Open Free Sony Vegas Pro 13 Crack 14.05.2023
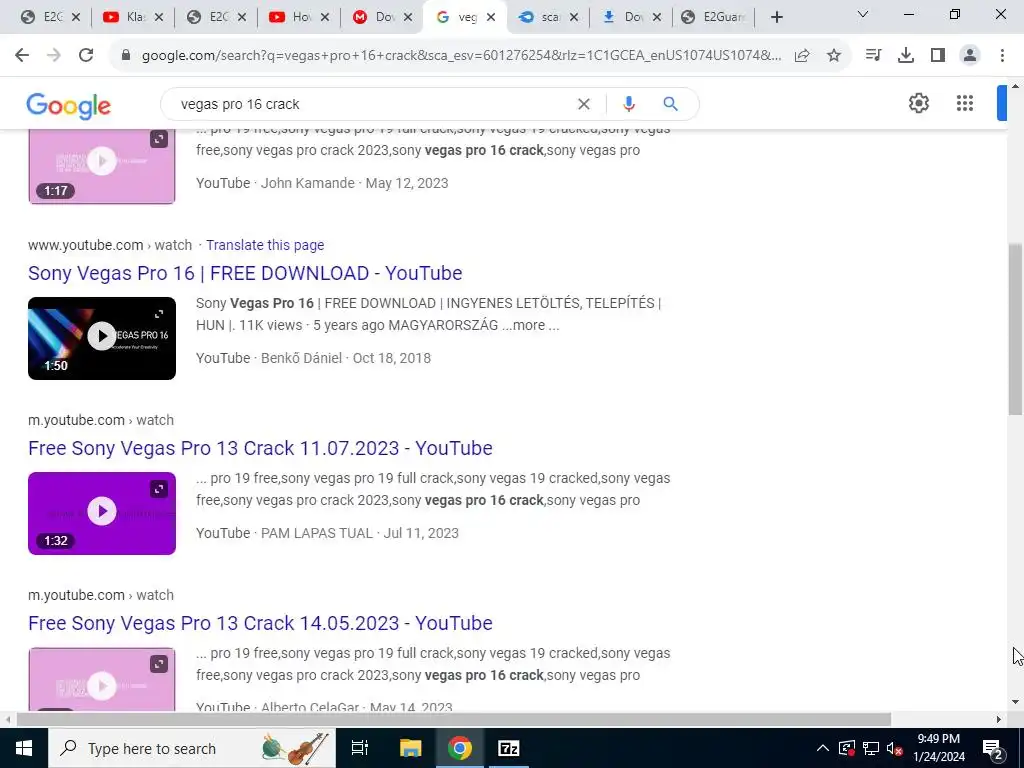Image resolution: width=1024 pixels, height=768 pixels. click(x=260, y=623)
